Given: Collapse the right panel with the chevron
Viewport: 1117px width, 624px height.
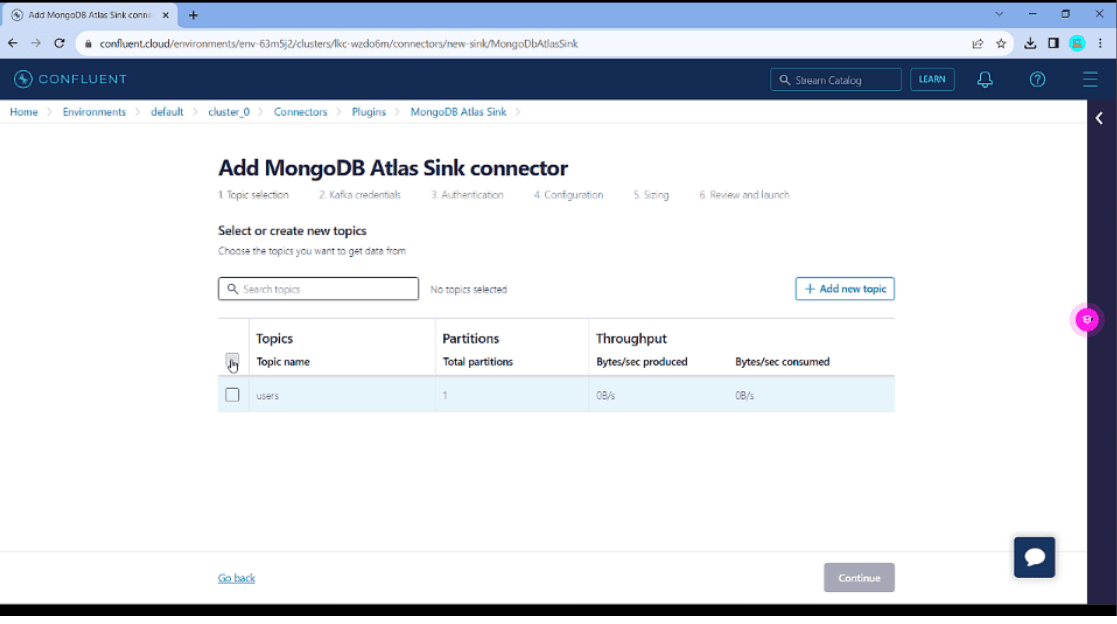Looking at the screenshot, I should point(1098,117).
